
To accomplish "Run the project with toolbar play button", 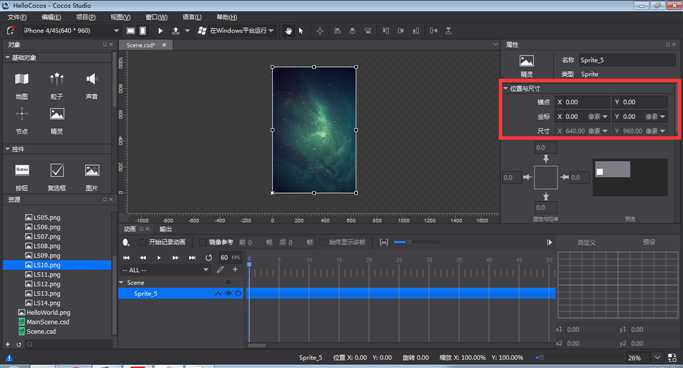I will pos(160,30).
